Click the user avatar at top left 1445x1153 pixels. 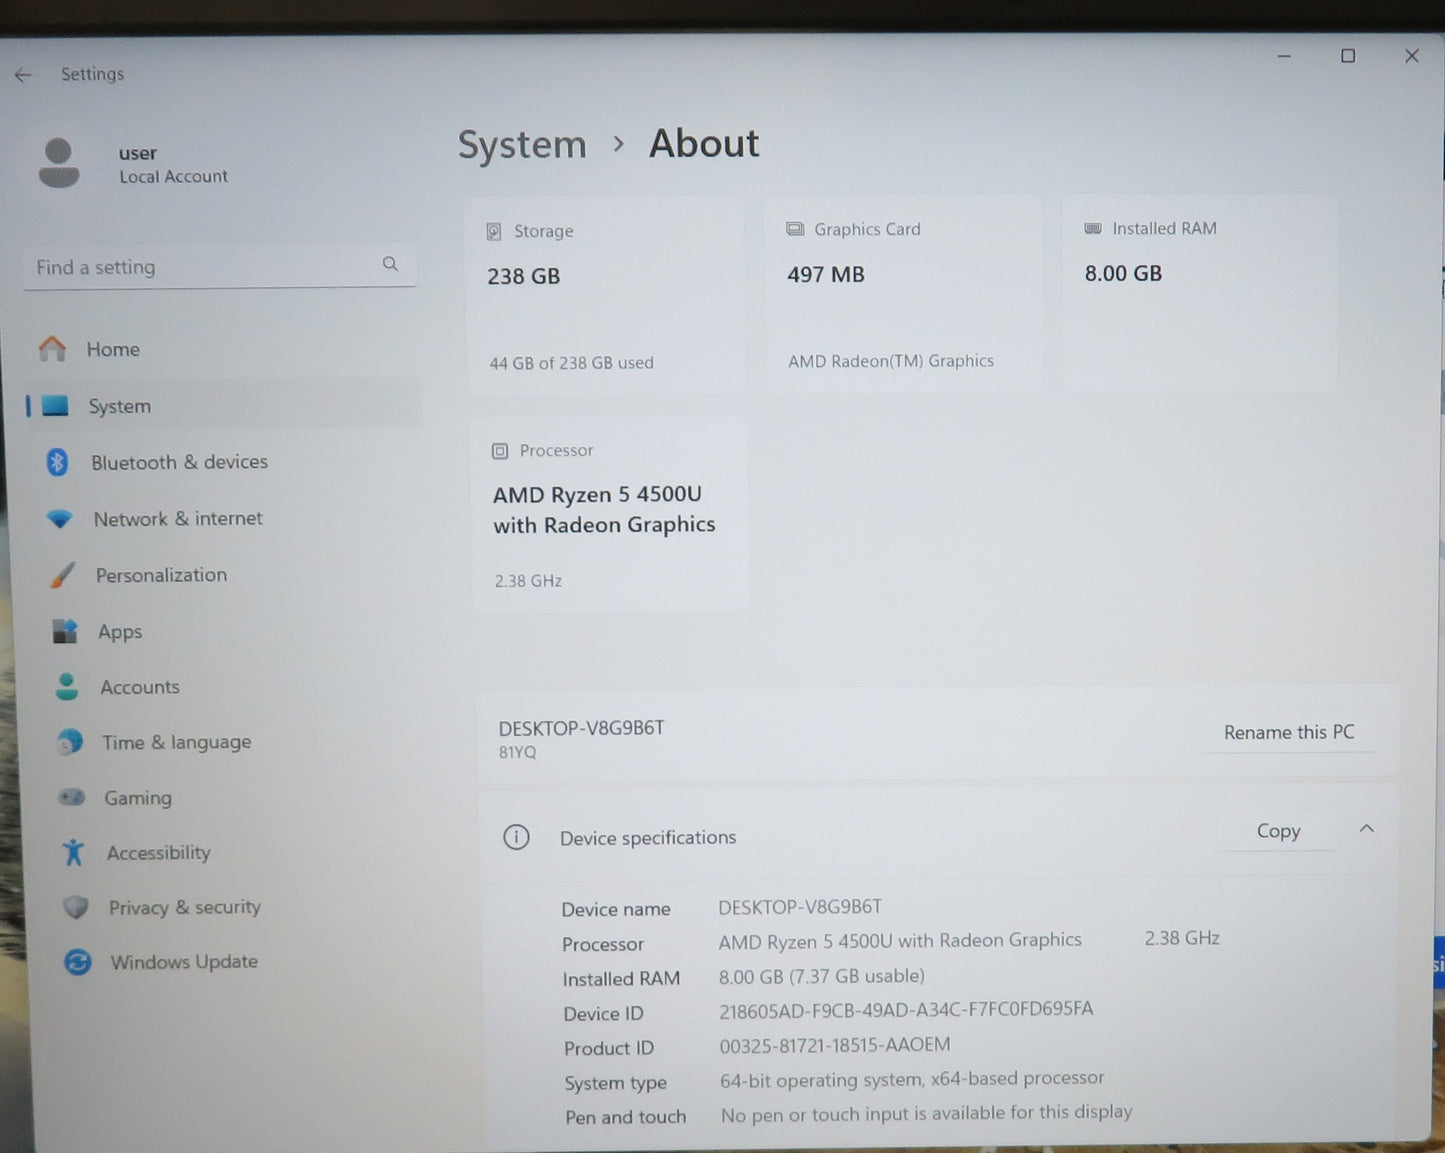[59, 163]
